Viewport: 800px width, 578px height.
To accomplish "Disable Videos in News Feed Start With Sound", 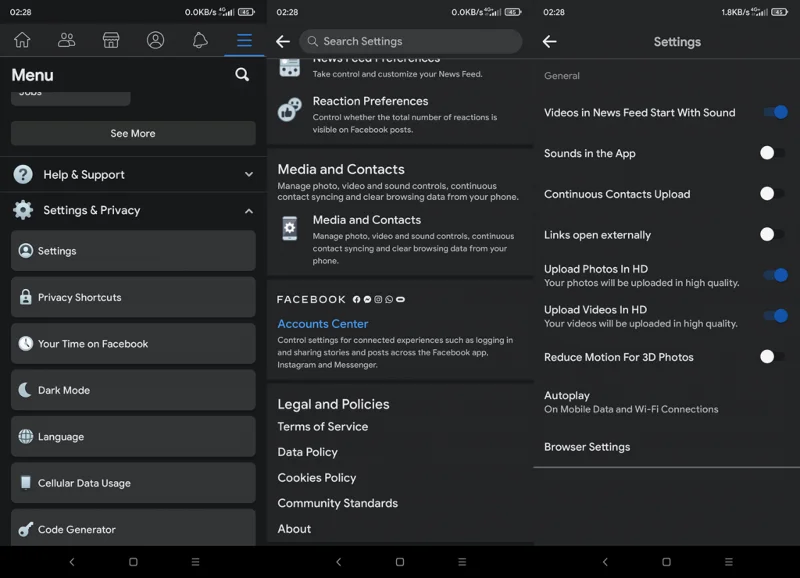I will click(x=775, y=112).
